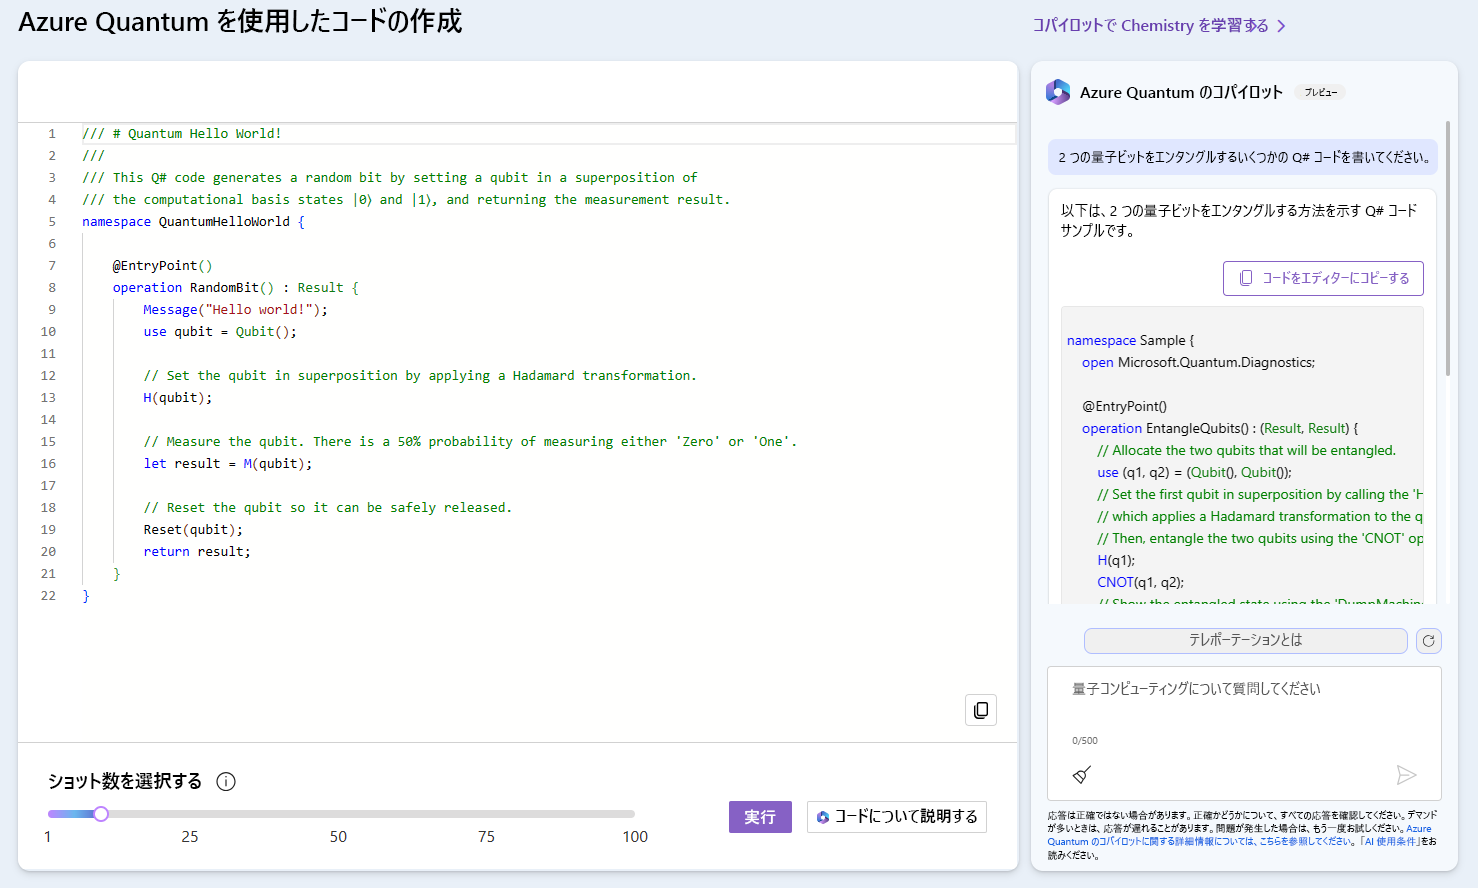The image size is (1478, 888).
Task: Click the 実行 run button
Action: click(760, 817)
